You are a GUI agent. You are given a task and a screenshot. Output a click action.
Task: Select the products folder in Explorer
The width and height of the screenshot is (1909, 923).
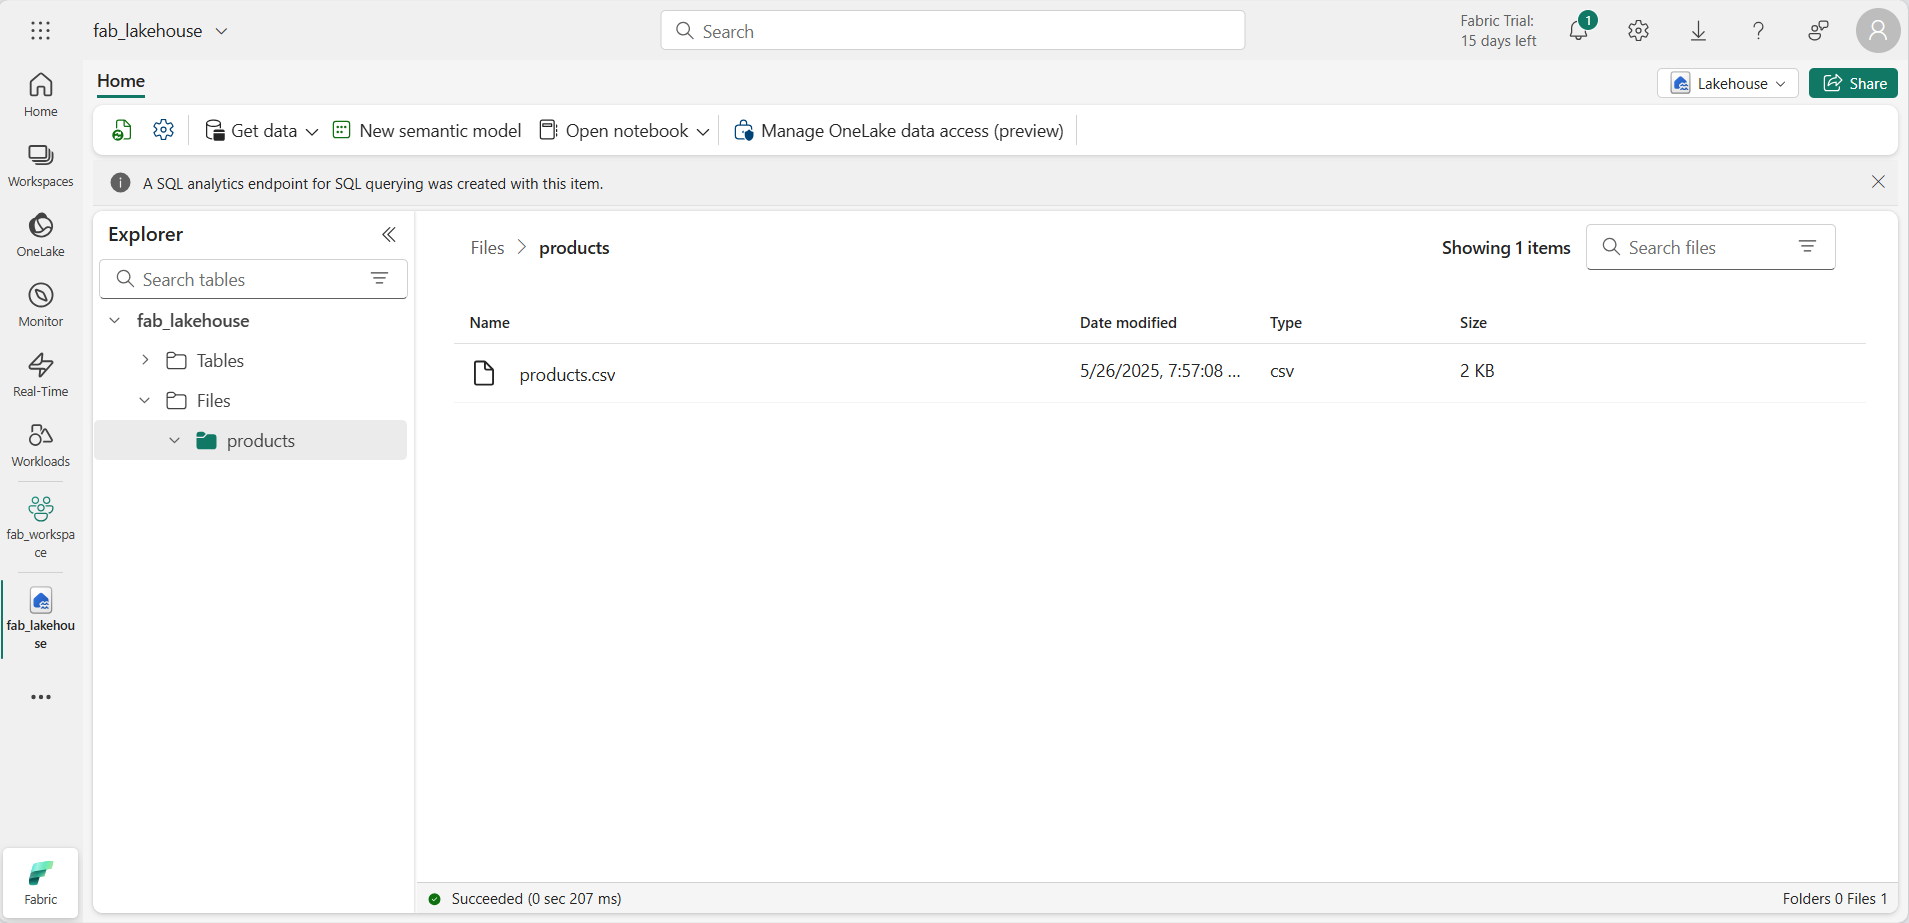260,441
